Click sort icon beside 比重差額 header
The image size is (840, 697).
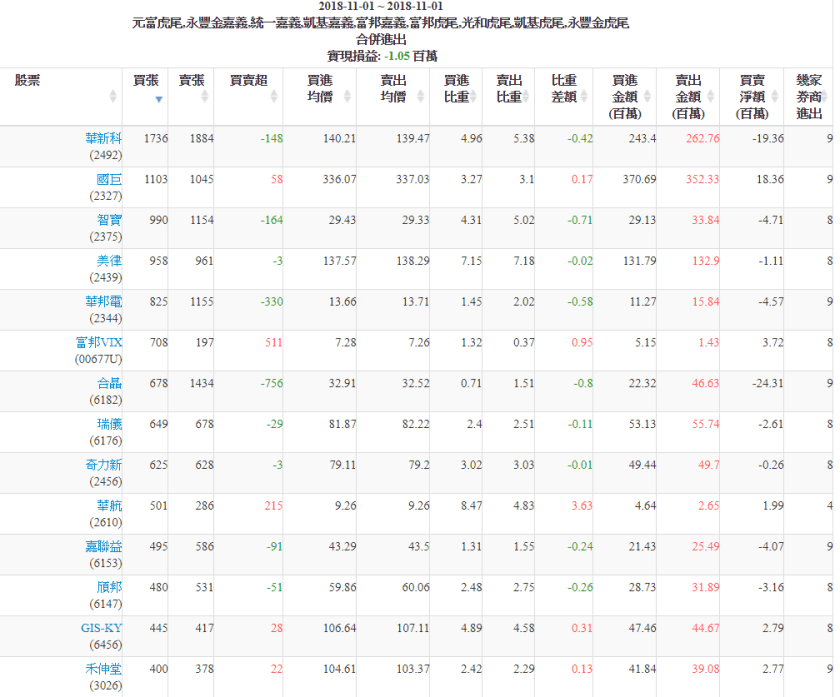[585, 97]
